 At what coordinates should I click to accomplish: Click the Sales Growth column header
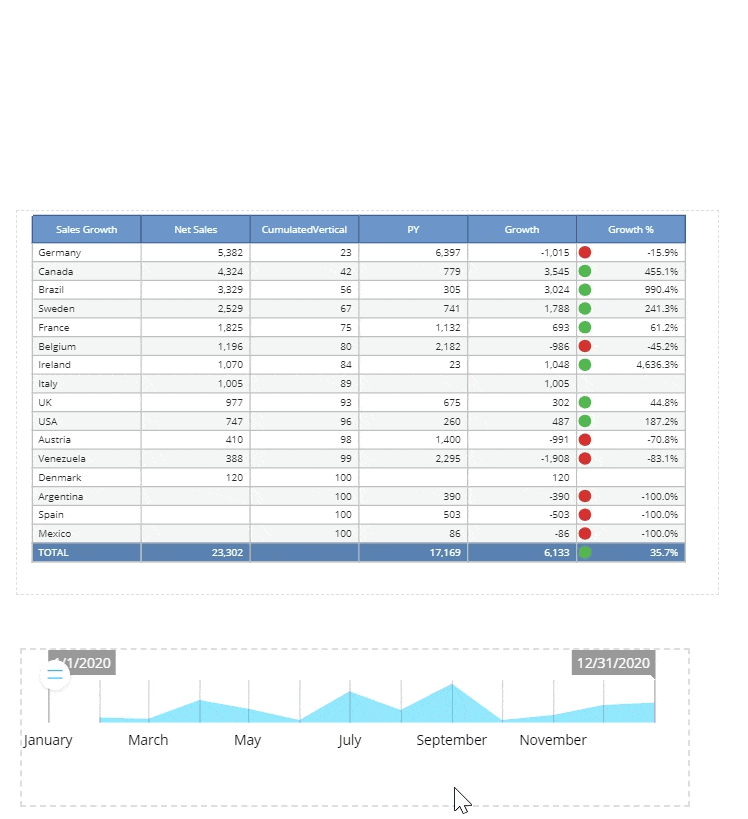(x=86, y=230)
